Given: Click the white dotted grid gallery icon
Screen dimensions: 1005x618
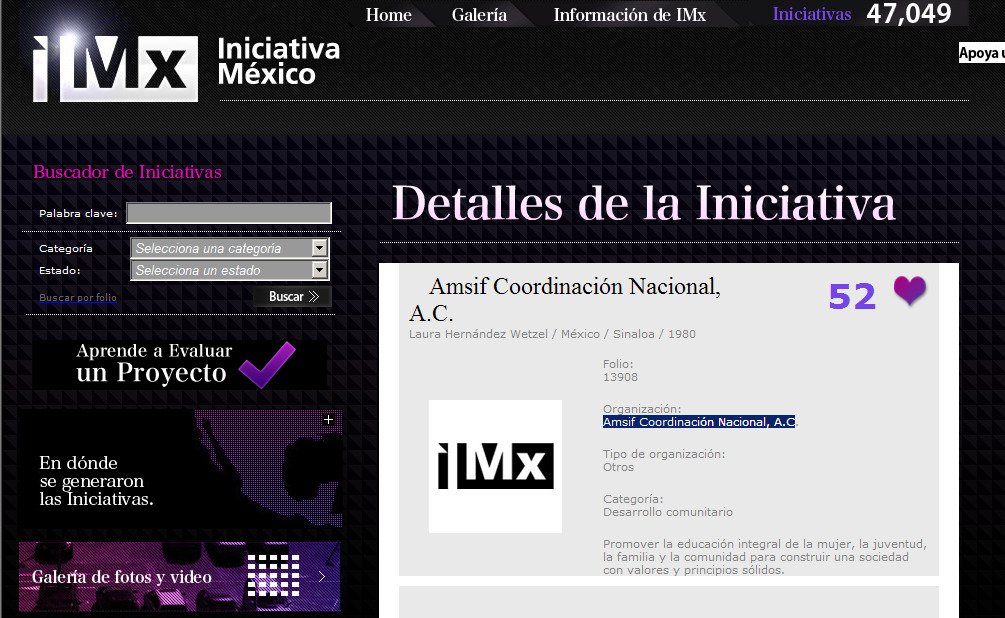Looking at the screenshot, I should (x=273, y=575).
